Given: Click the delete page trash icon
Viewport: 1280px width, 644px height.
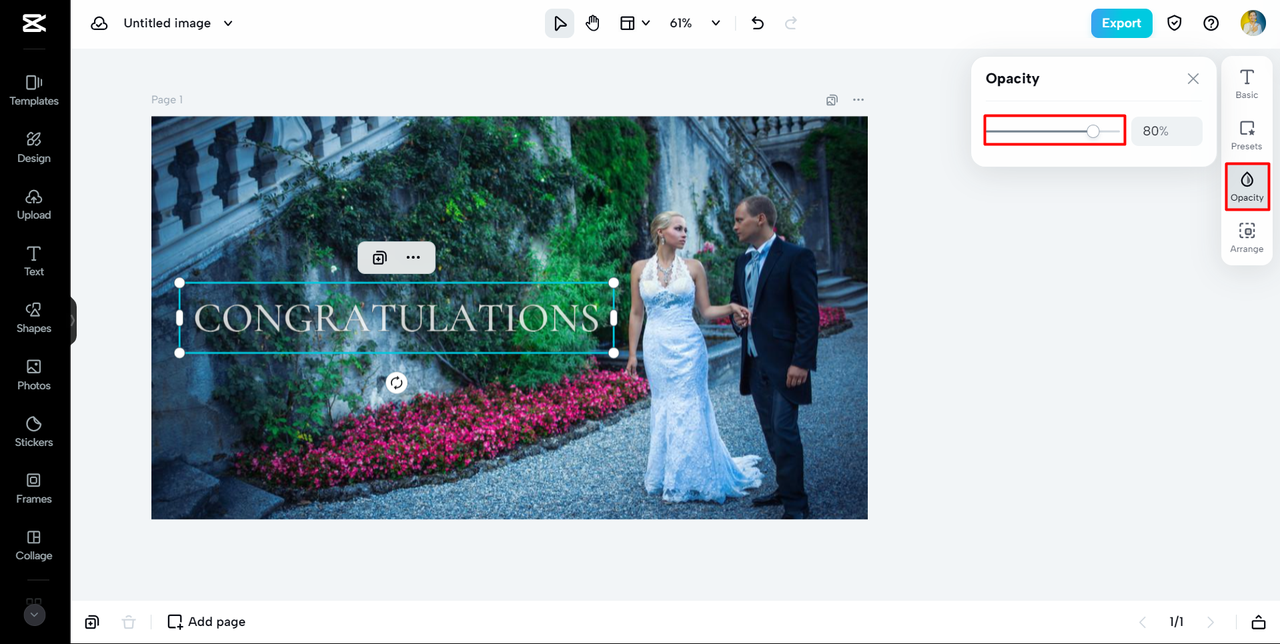Looking at the screenshot, I should point(128,622).
